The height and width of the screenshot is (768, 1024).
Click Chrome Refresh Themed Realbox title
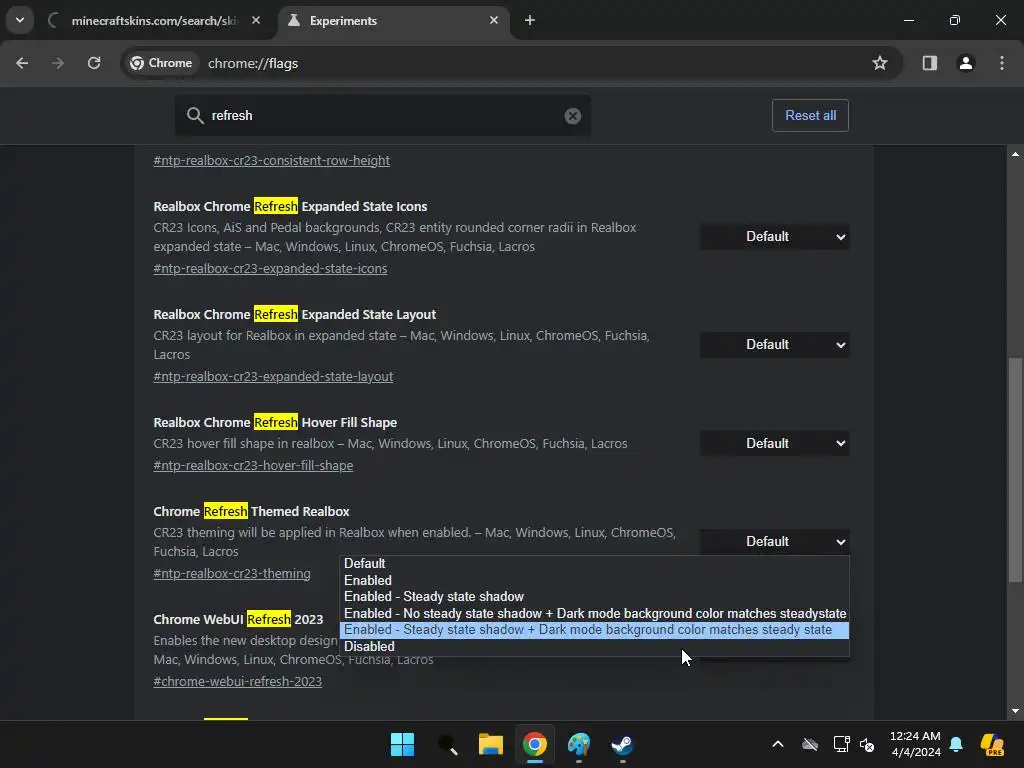(x=251, y=511)
